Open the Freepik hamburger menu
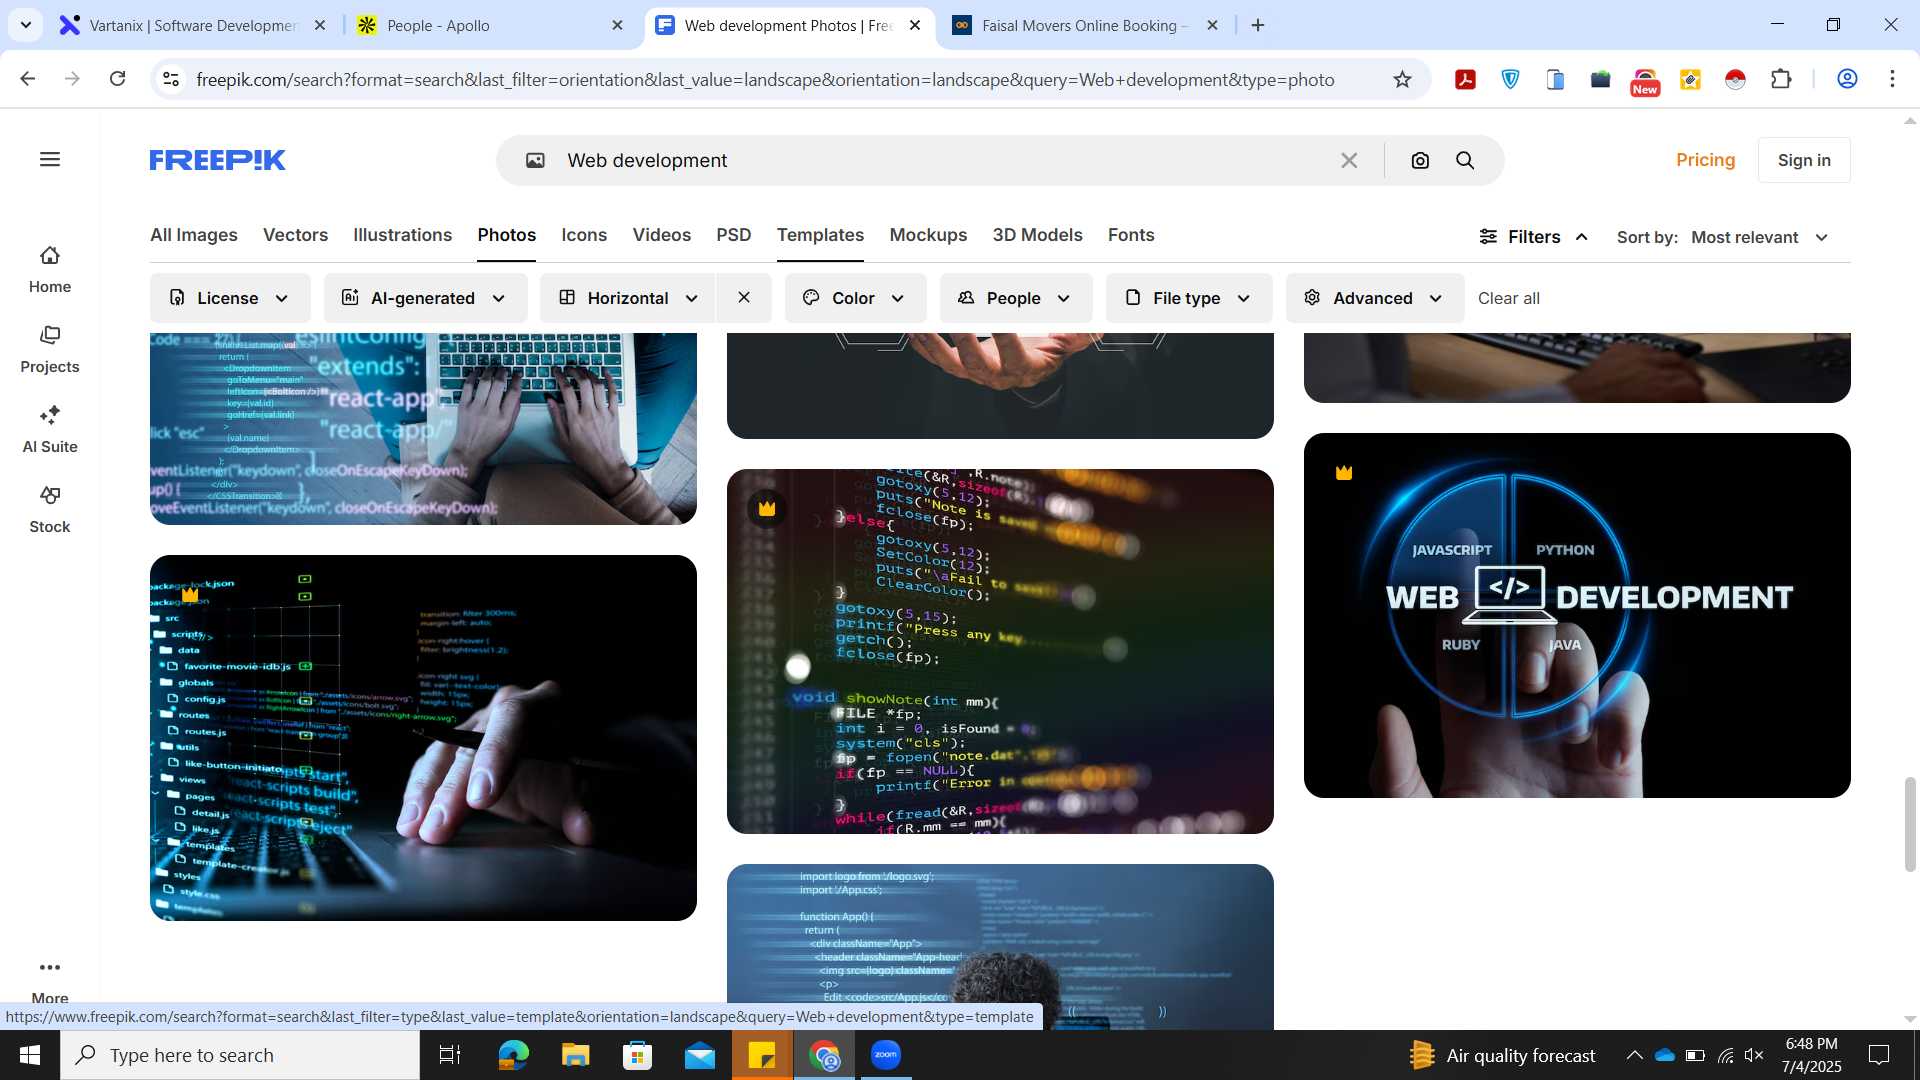This screenshot has height=1080, width=1920. (50, 160)
